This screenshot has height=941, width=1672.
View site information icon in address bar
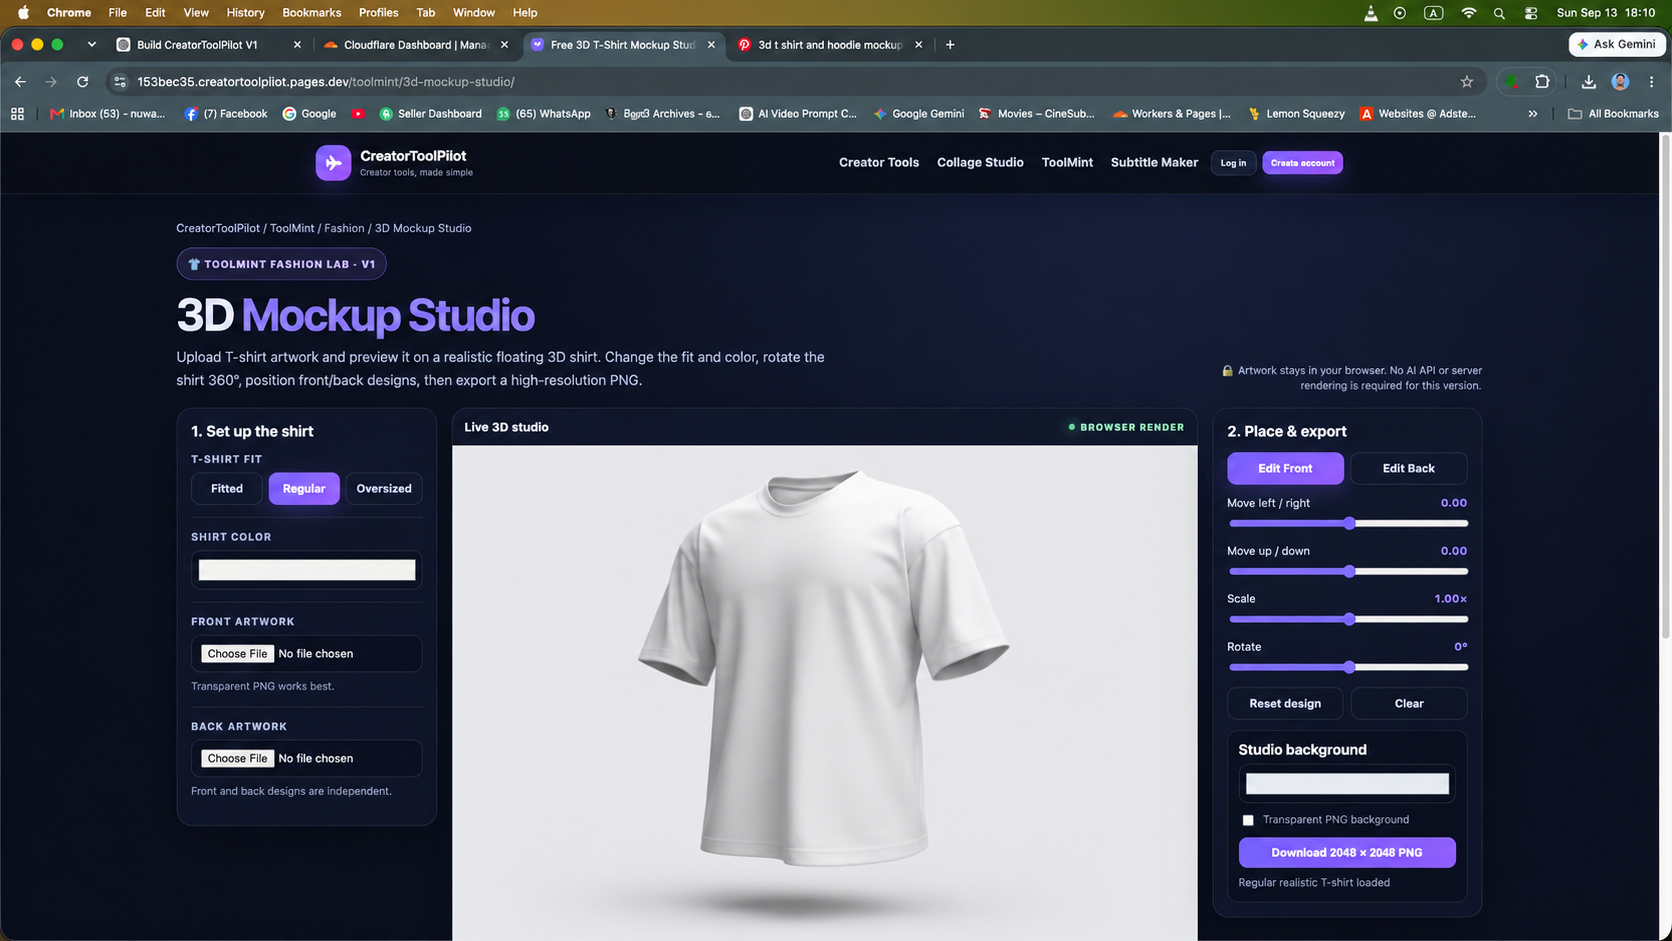(x=120, y=82)
